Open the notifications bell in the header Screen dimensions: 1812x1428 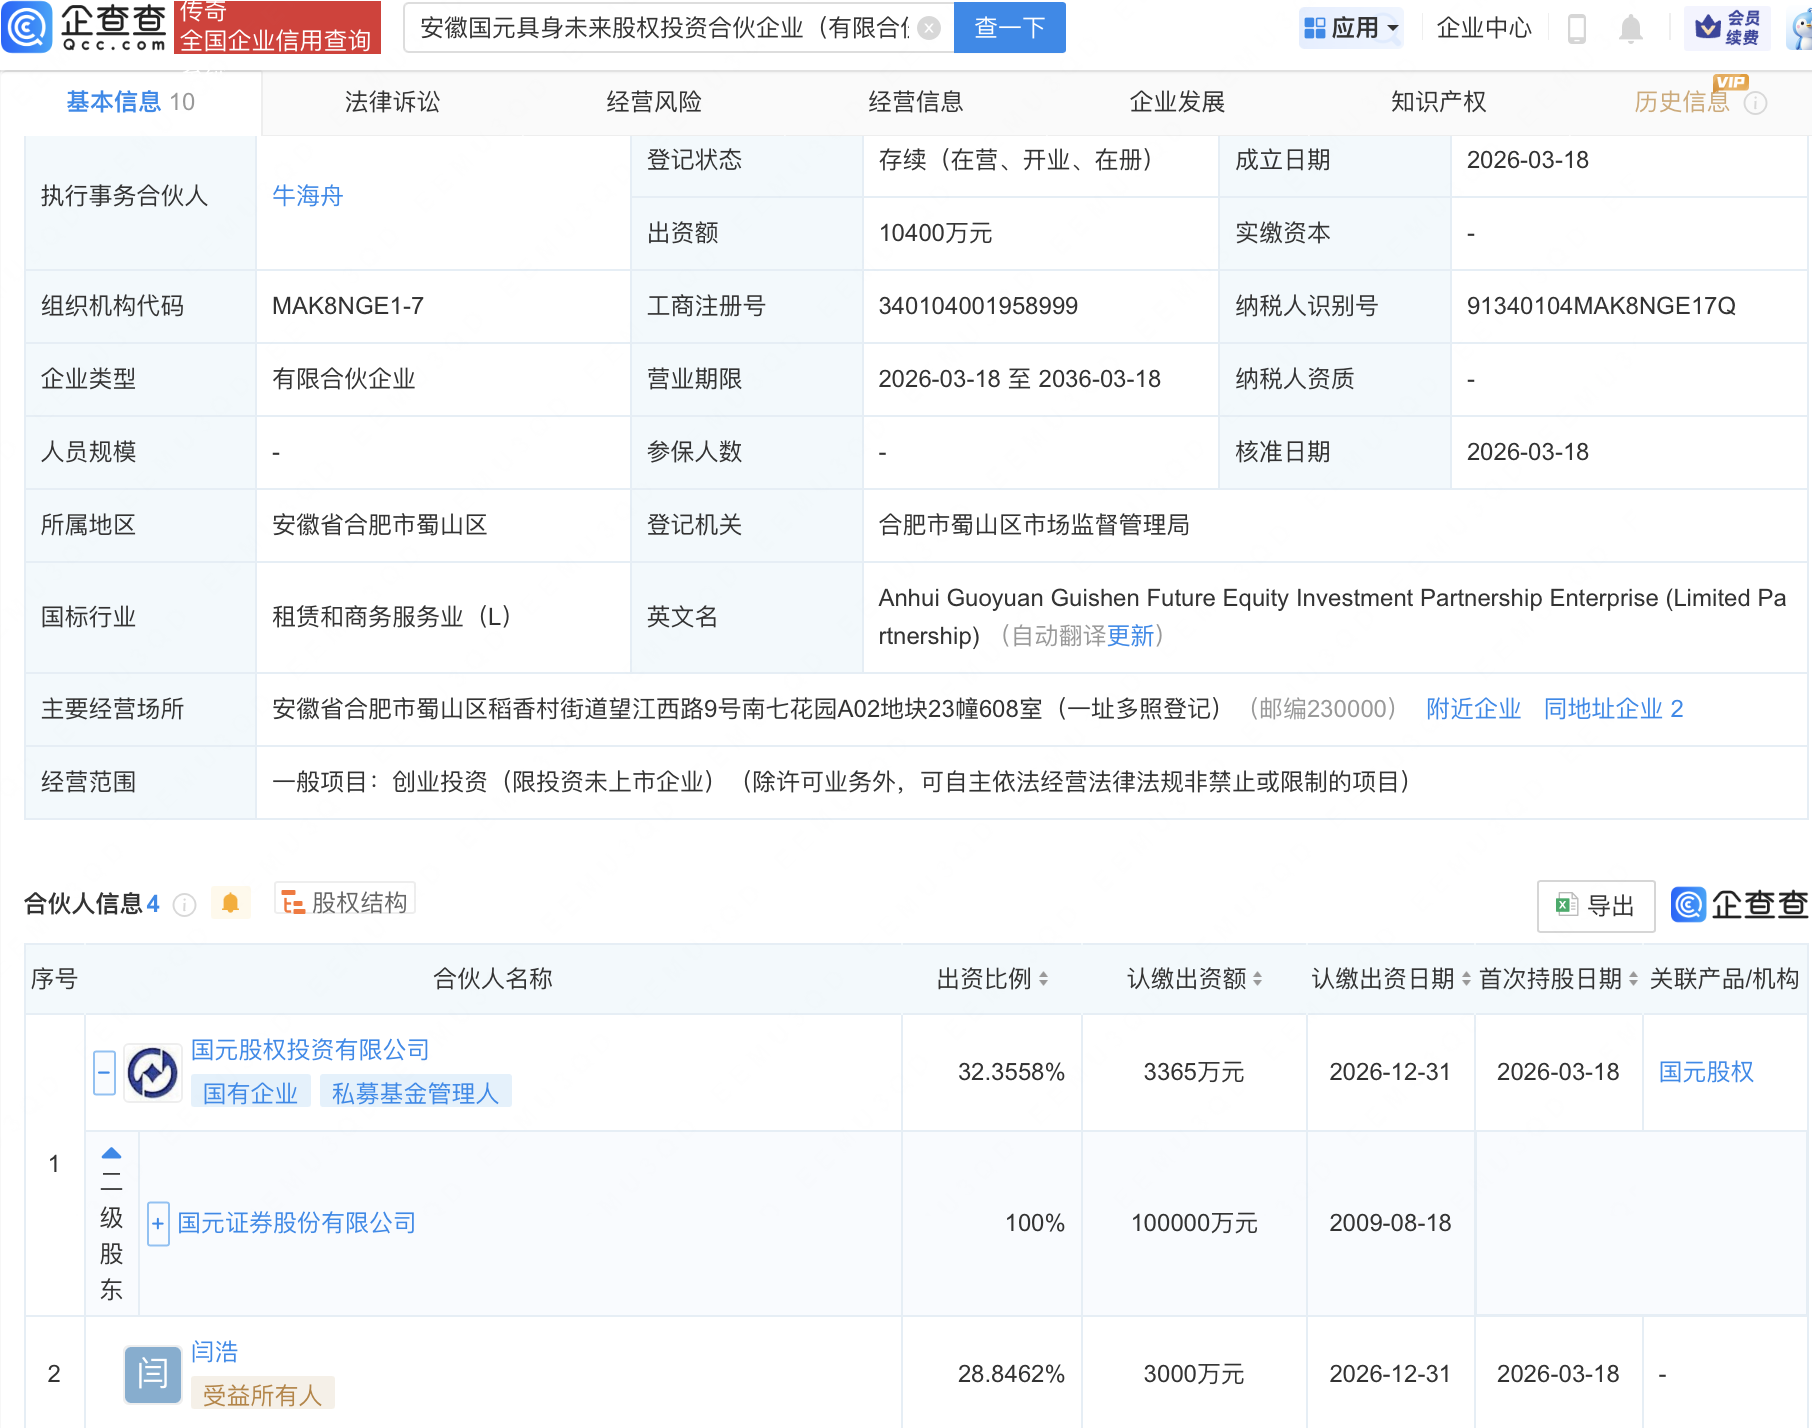pos(1630,28)
